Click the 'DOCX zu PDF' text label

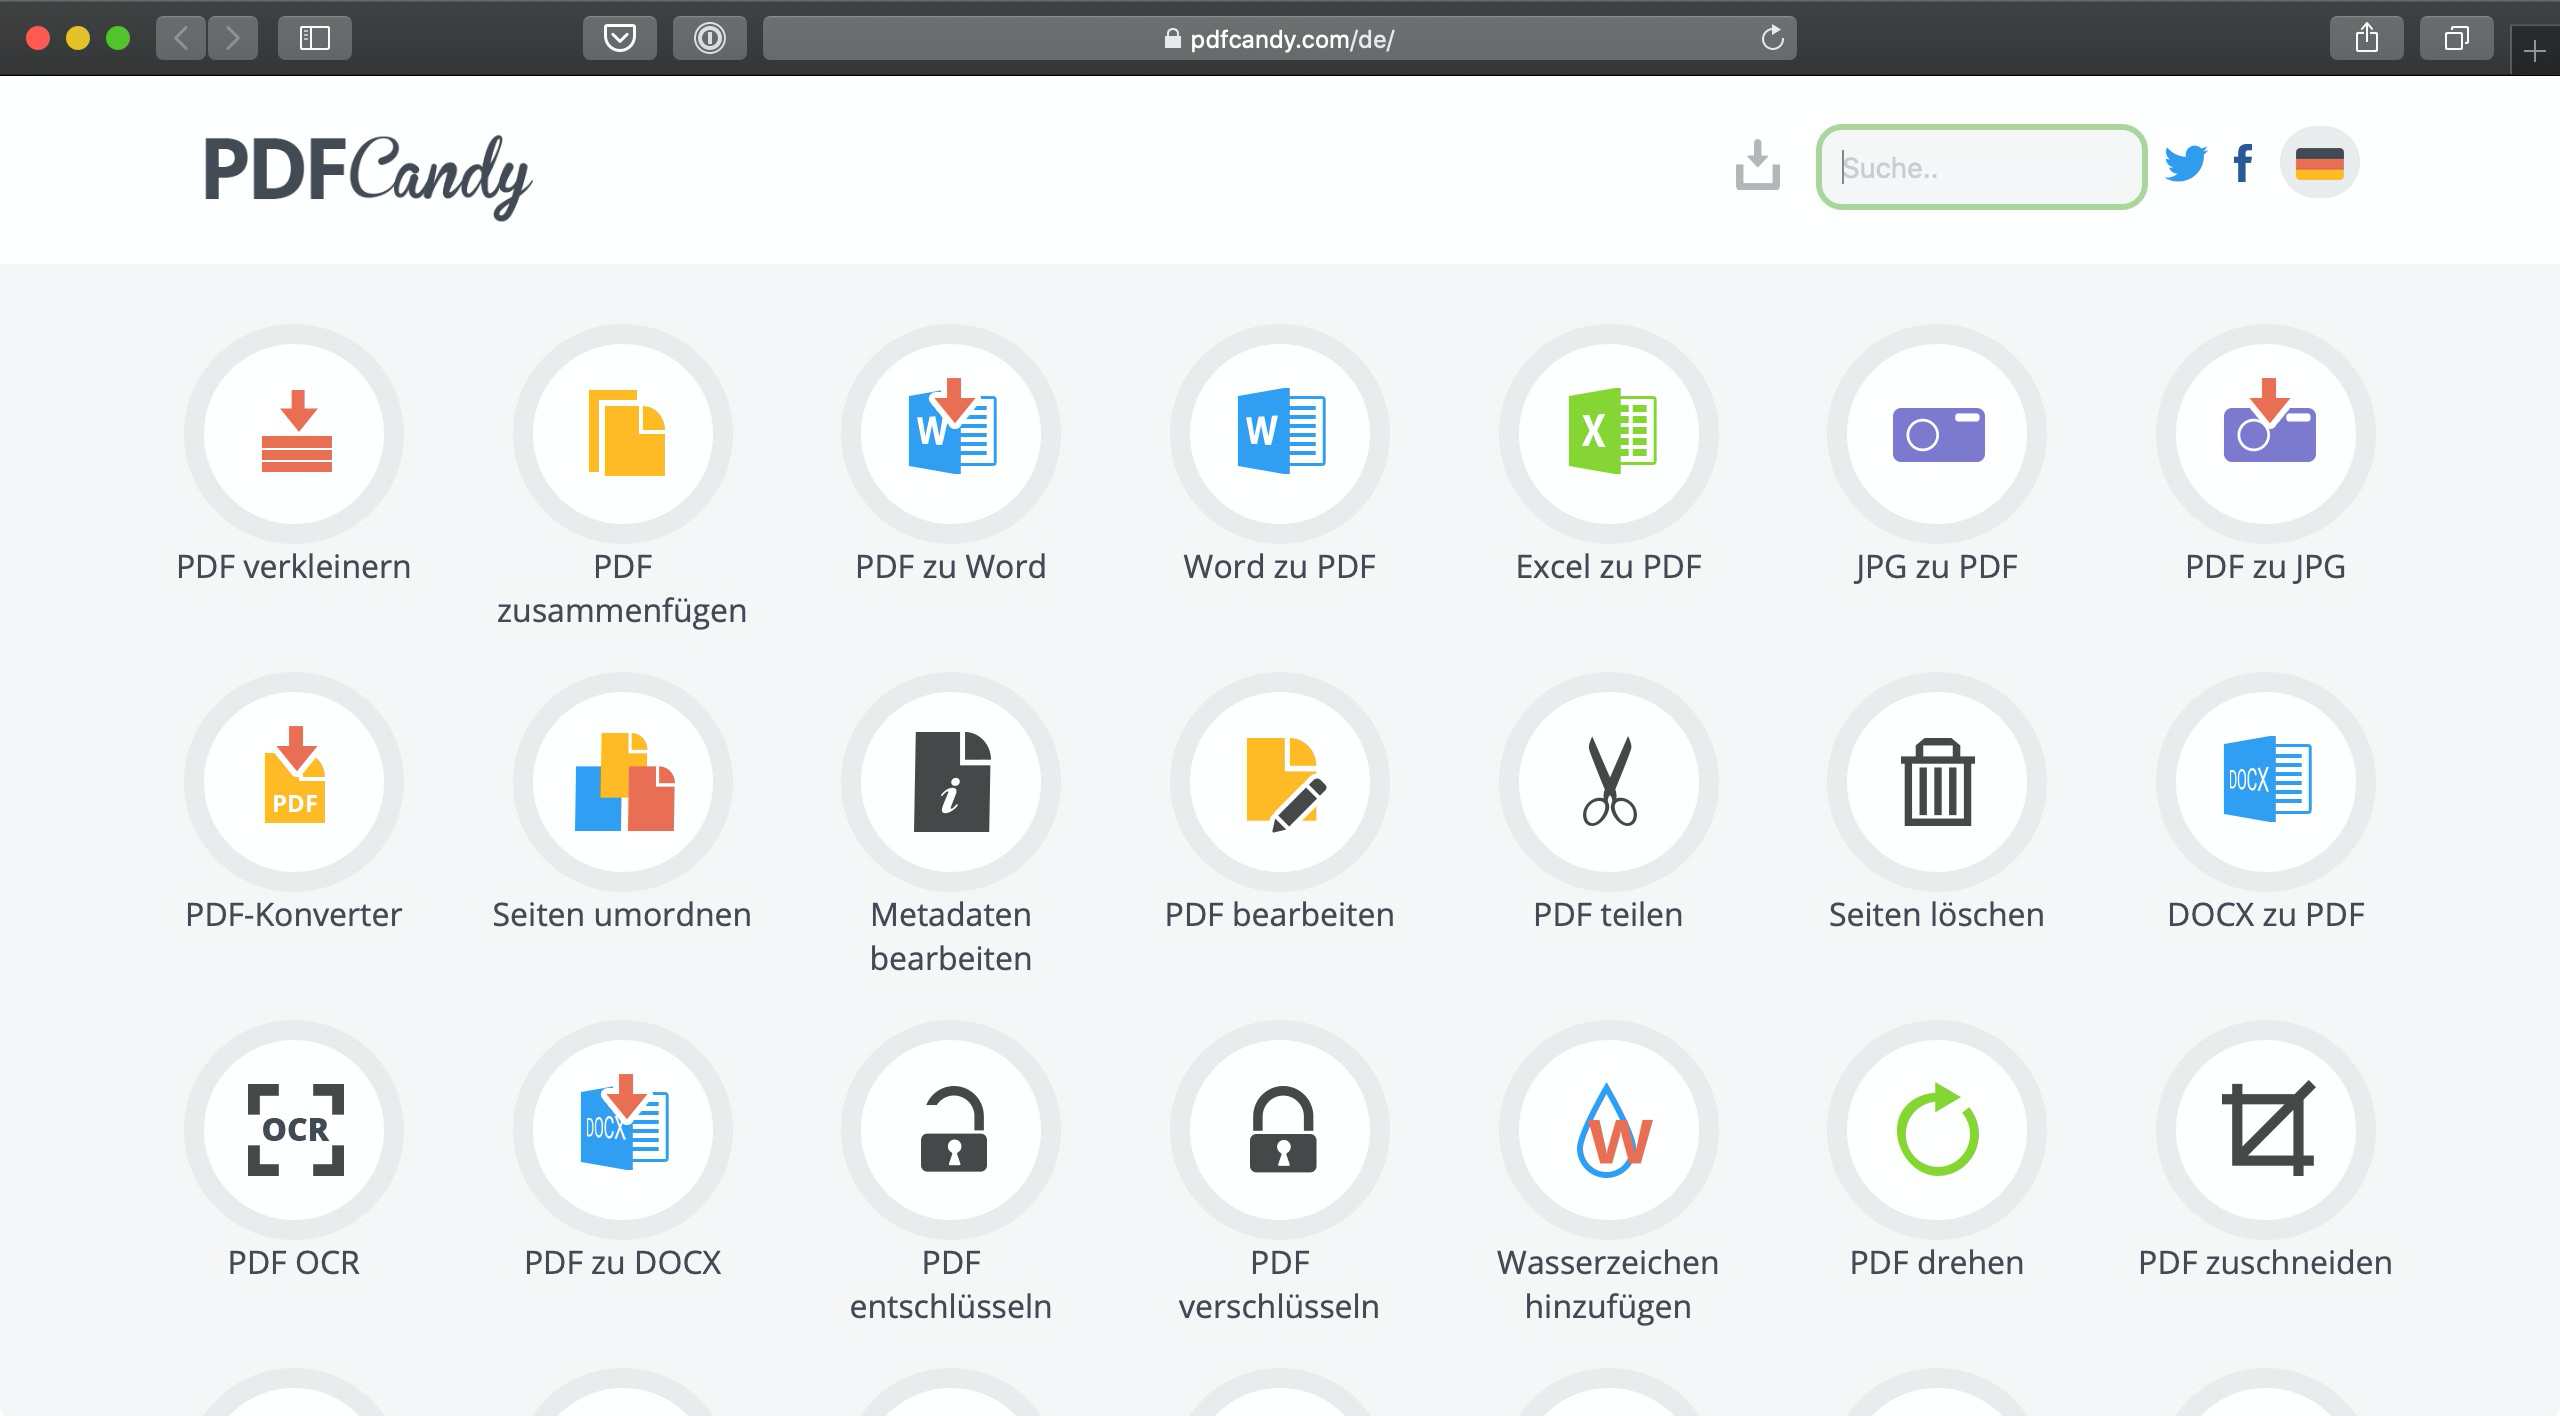(x=2265, y=914)
